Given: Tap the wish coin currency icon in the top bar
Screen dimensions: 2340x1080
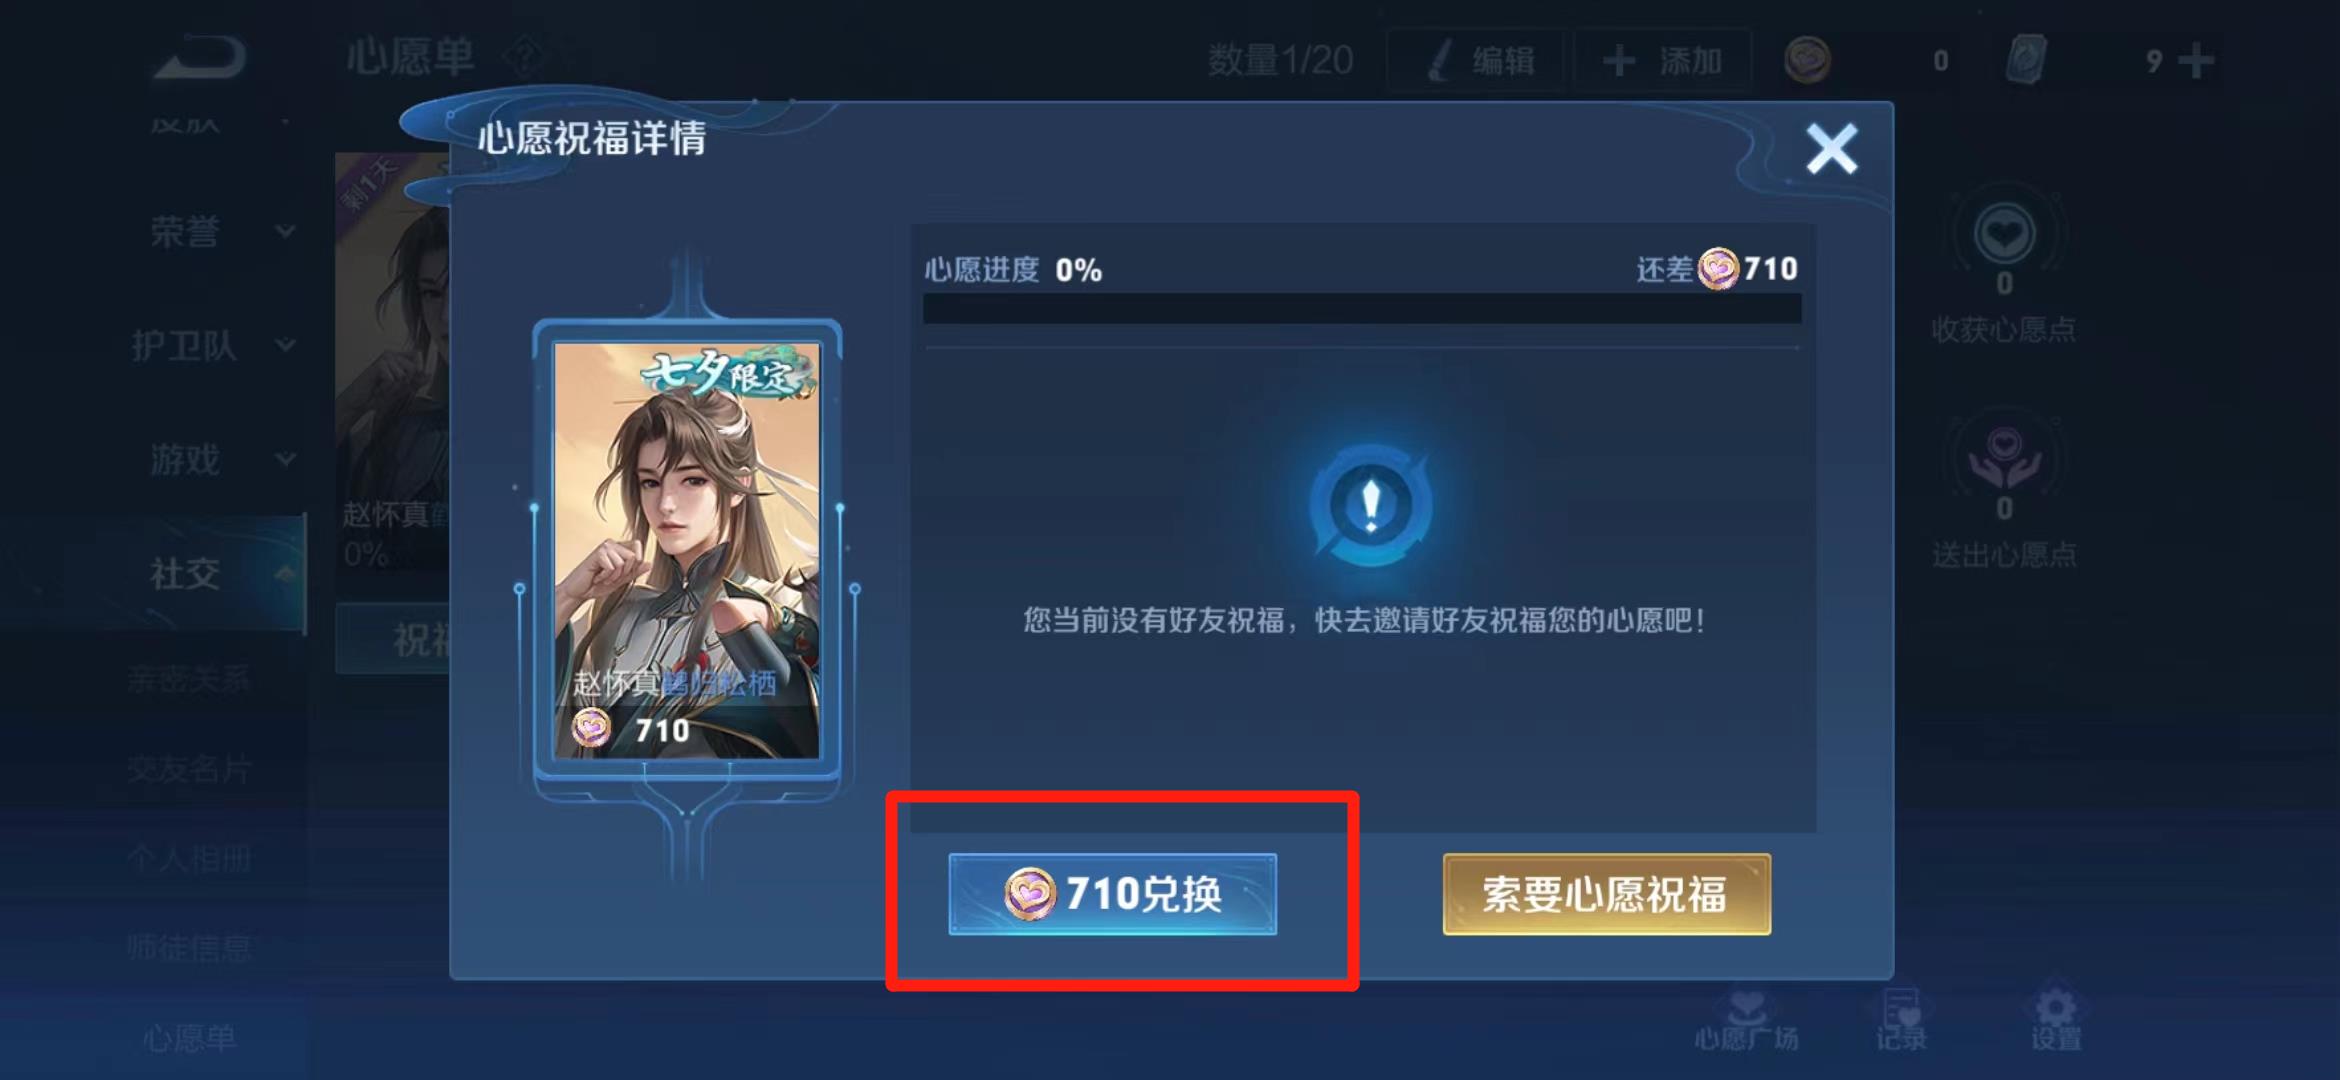Looking at the screenshot, I should (x=1807, y=60).
